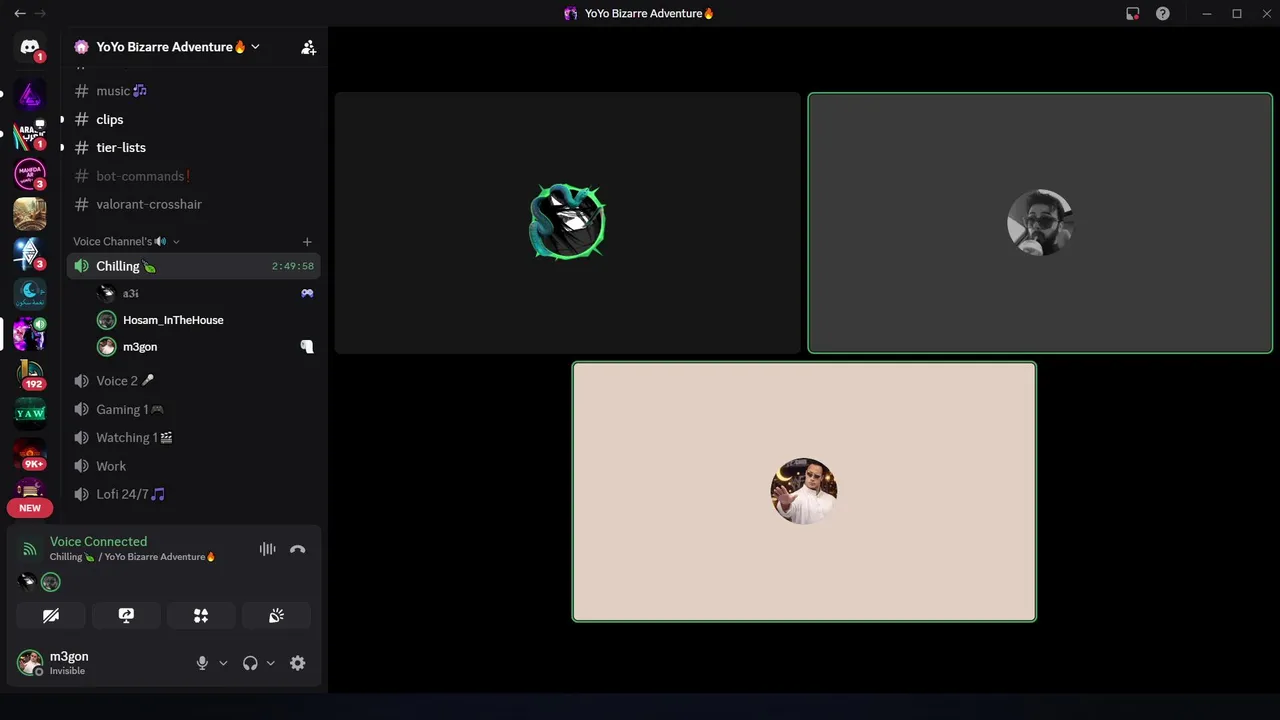This screenshot has height=720, width=1280.
Task: Open the YAW server icon
Action: [x=30, y=413]
